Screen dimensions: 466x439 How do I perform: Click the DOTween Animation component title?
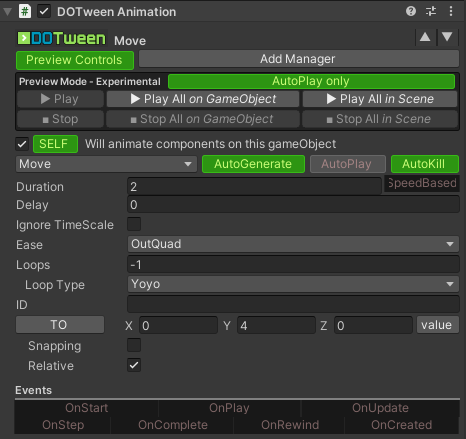(x=117, y=12)
